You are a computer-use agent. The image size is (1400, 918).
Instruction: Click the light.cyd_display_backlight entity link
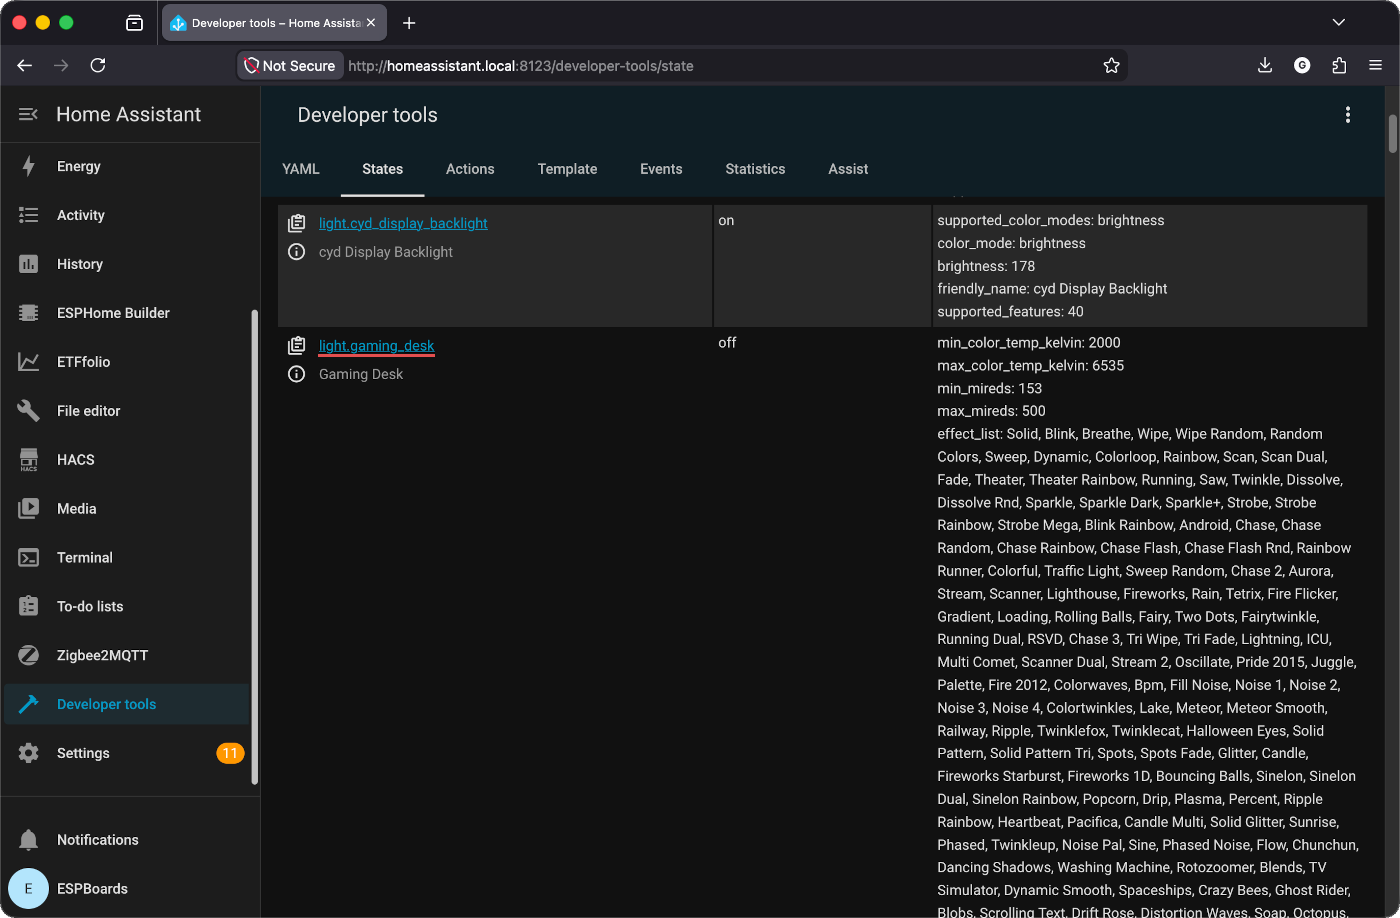[x=403, y=224]
